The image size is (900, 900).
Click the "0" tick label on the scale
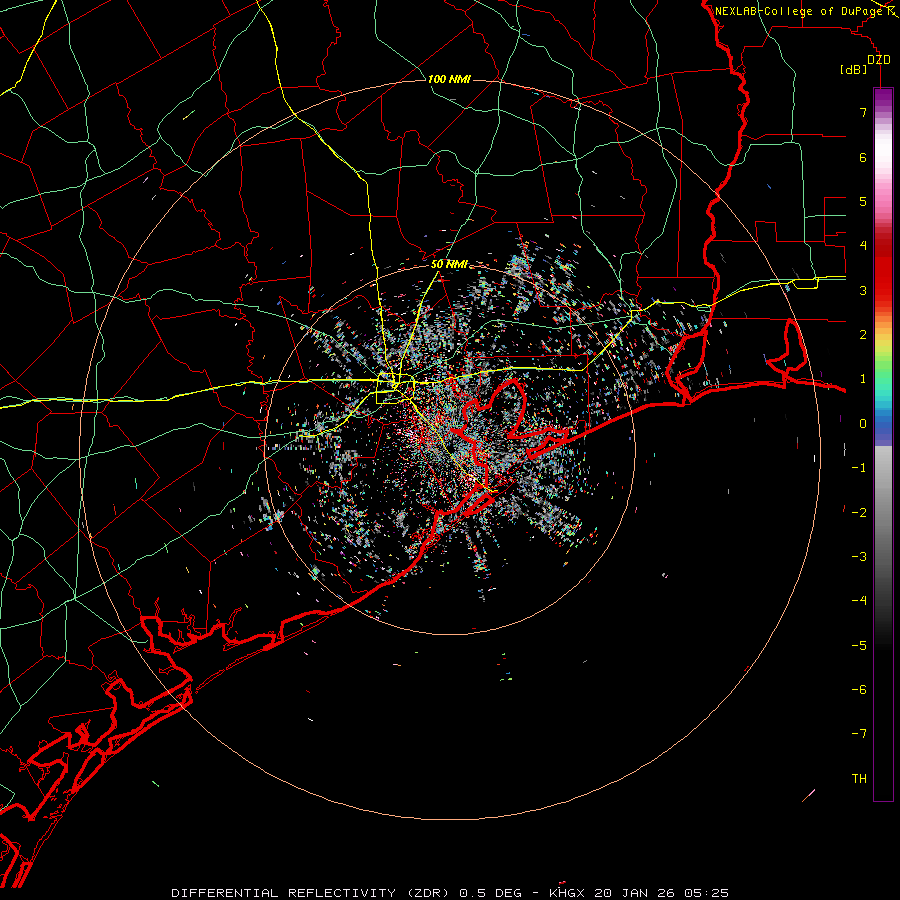863,424
